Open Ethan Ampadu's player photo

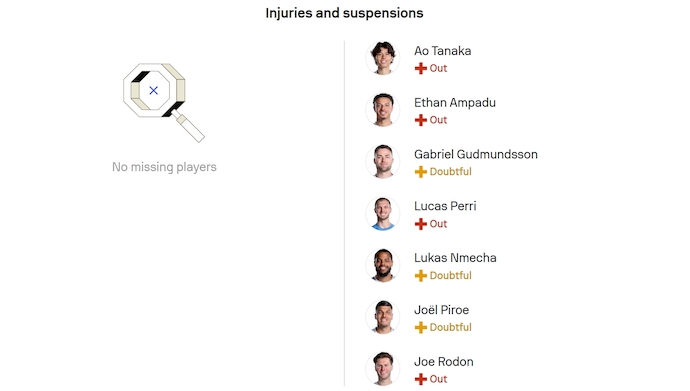[383, 110]
